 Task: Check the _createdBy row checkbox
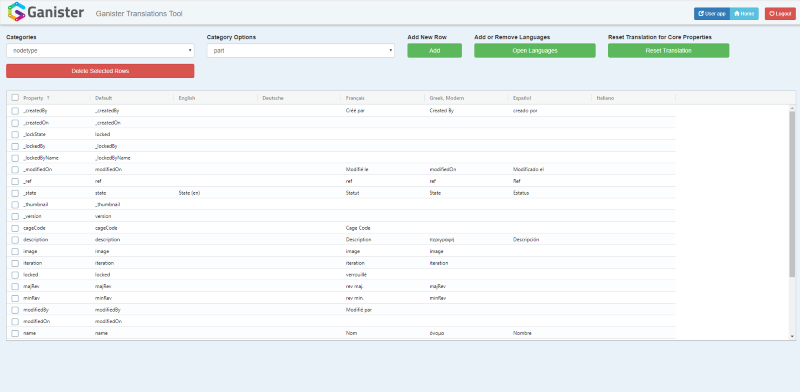coord(15,111)
